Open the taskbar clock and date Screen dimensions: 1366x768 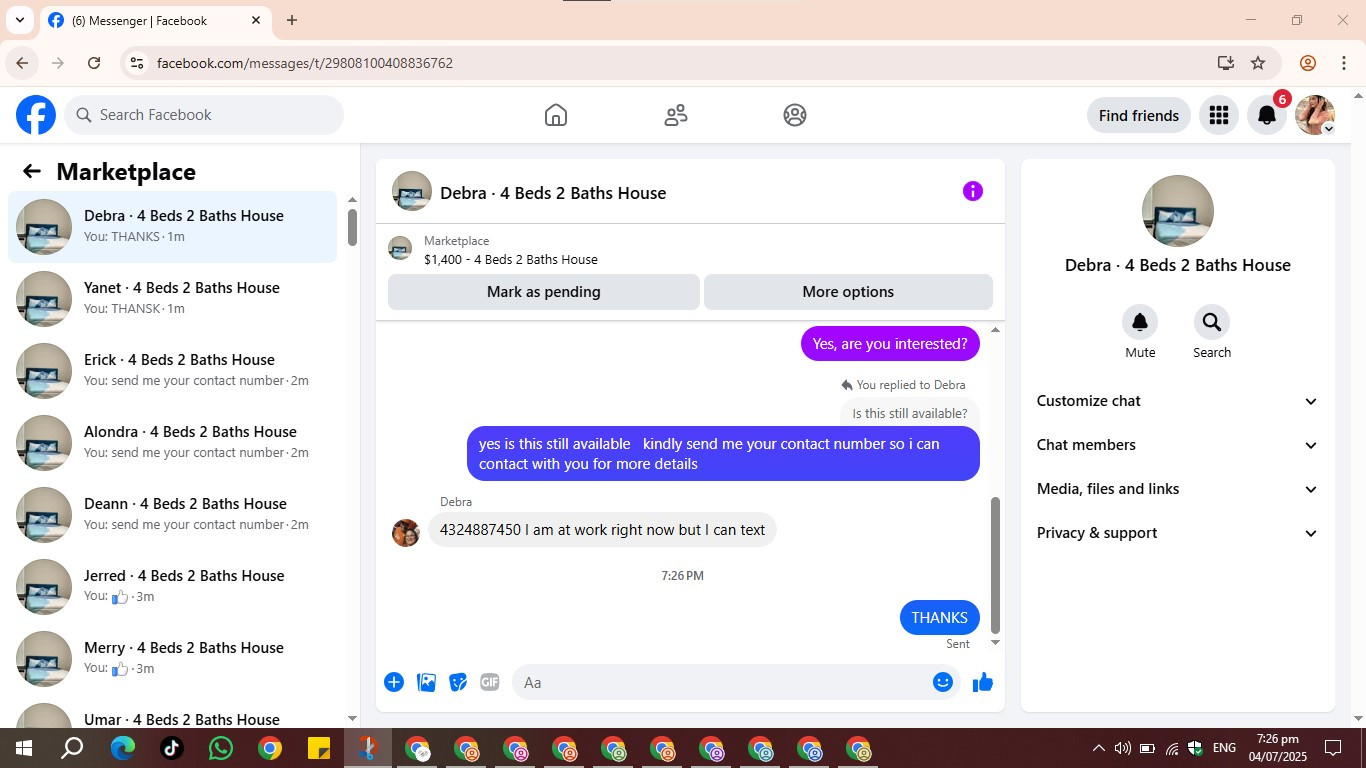point(1278,748)
